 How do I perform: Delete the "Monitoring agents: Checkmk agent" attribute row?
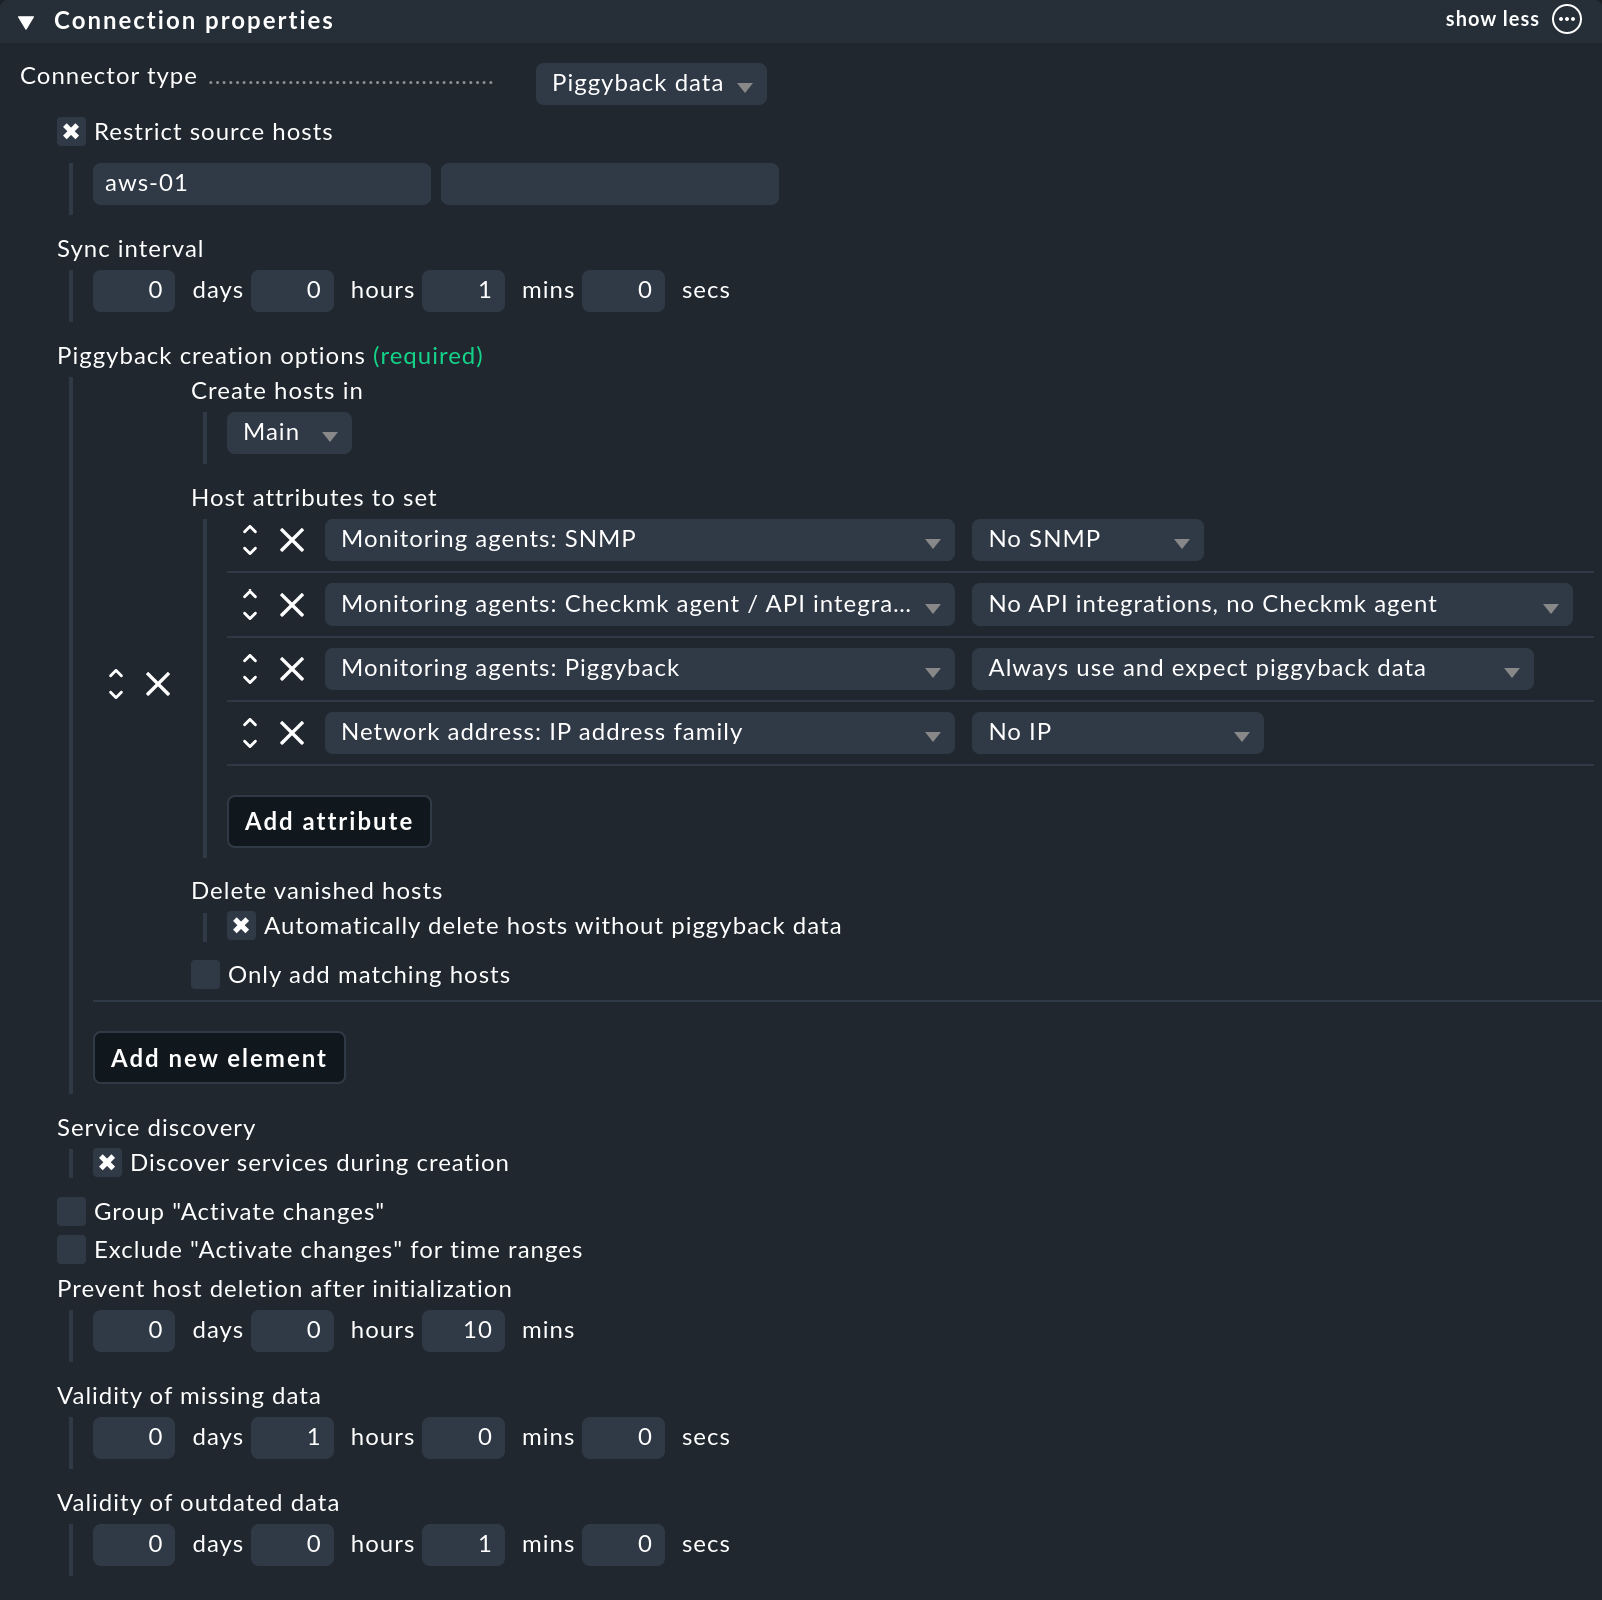292,604
